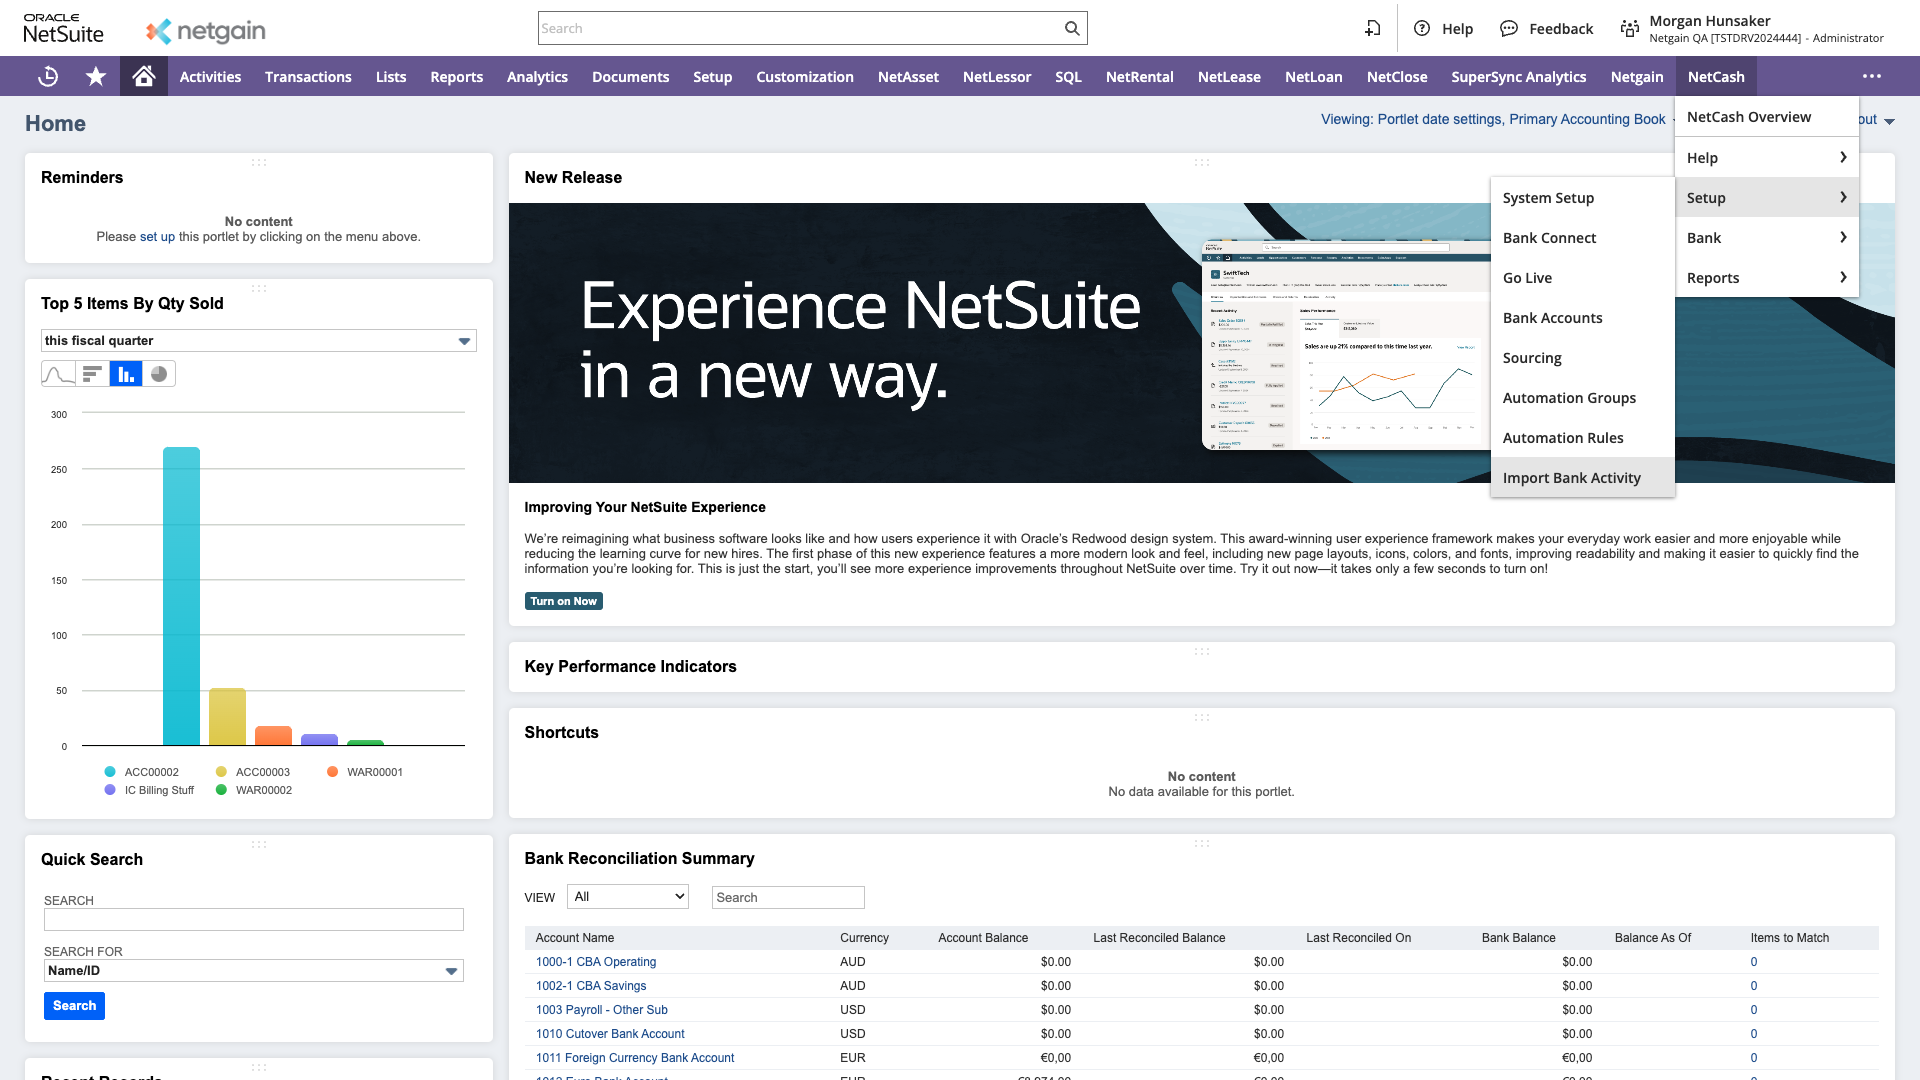Viewport: 1920px width, 1080px height.
Task: Click the Quick Search Search button
Action: [x=74, y=1006]
